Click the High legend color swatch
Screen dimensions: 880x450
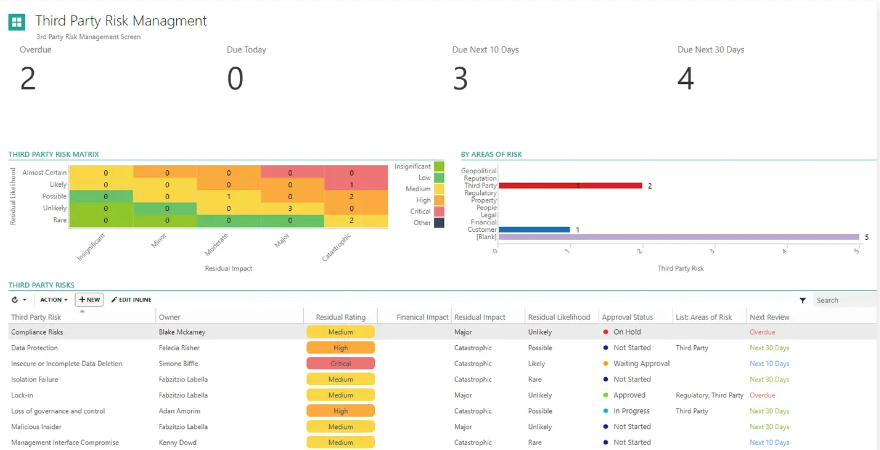[x=439, y=200]
